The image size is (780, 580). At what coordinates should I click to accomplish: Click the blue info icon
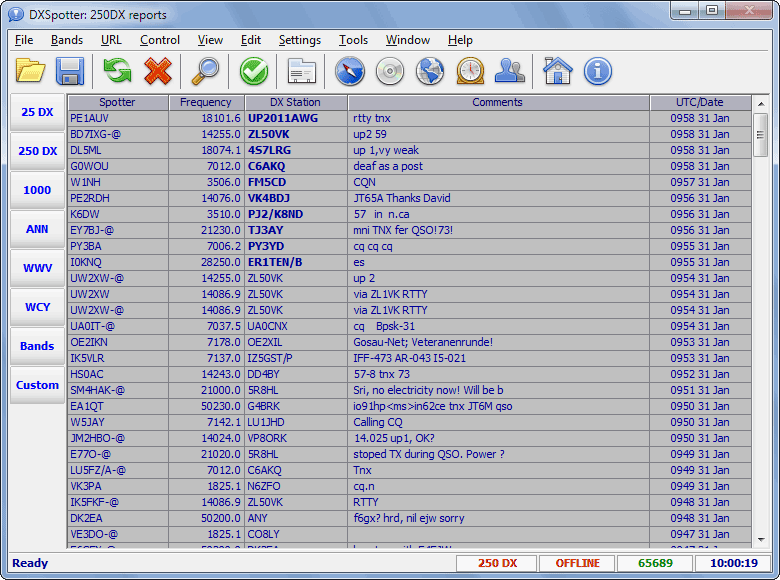tap(597, 71)
